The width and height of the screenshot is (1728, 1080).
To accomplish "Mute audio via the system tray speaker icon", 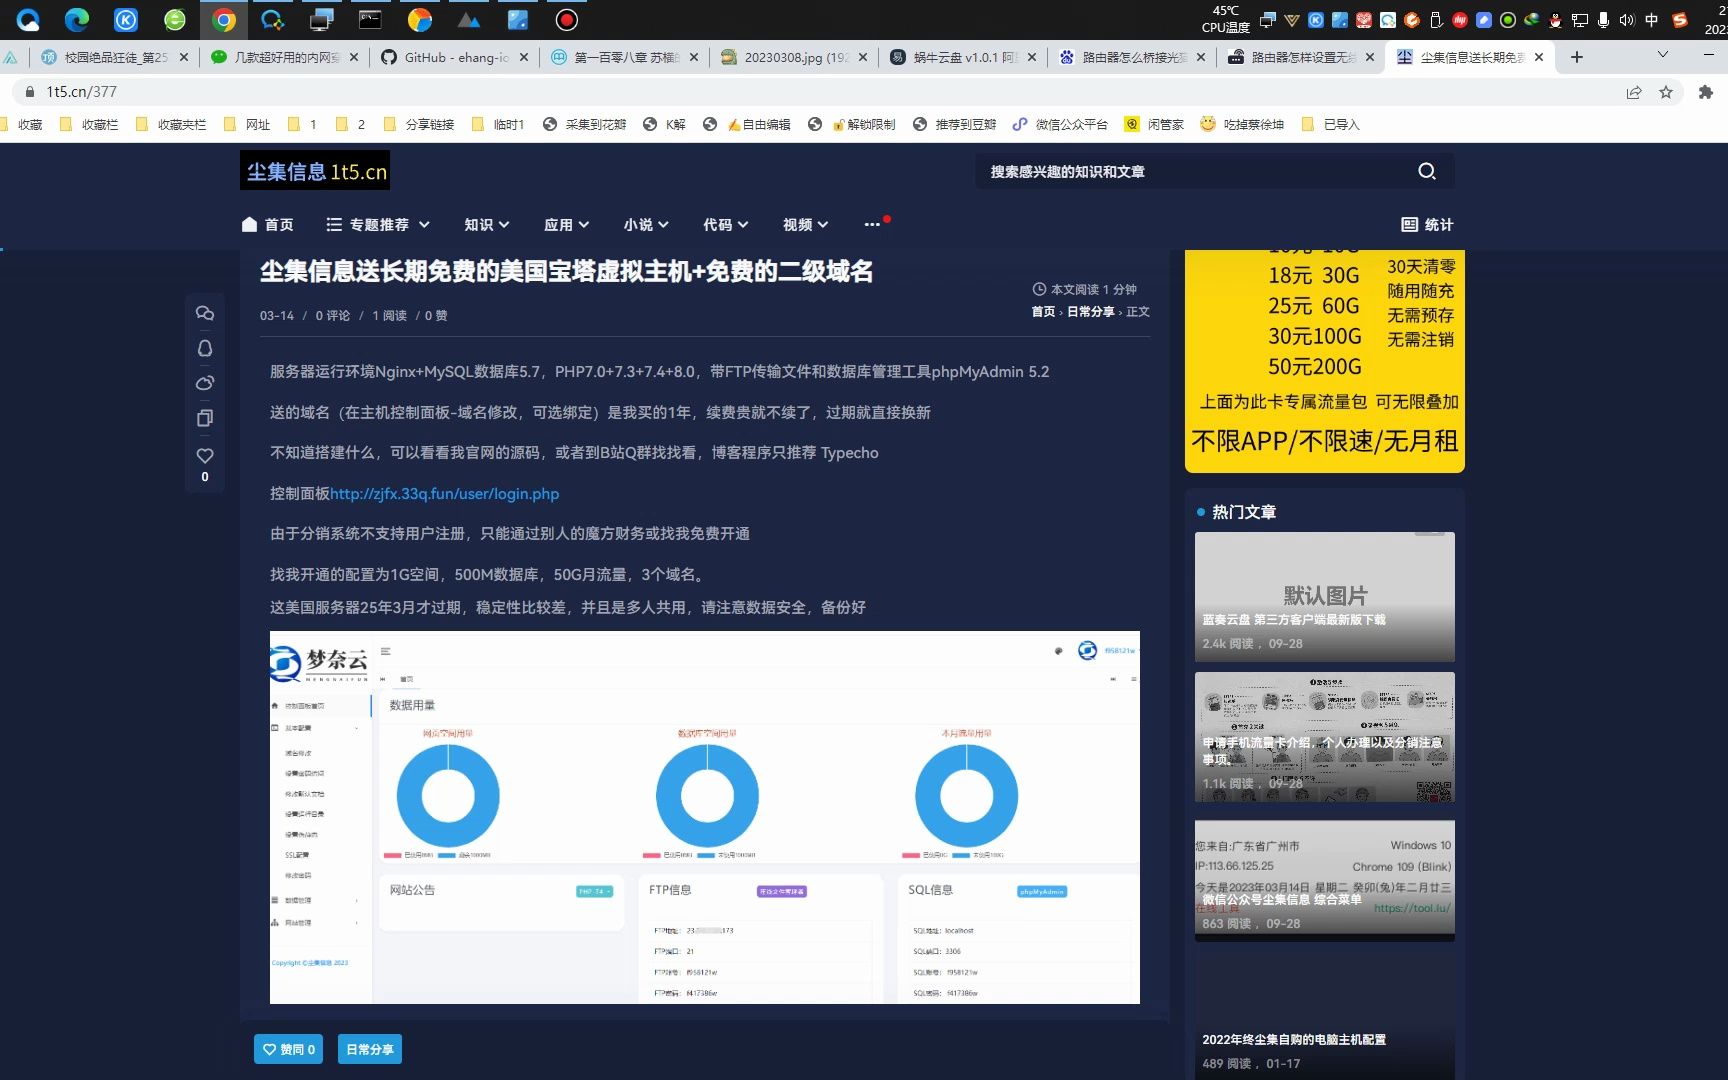I will [1626, 19].
